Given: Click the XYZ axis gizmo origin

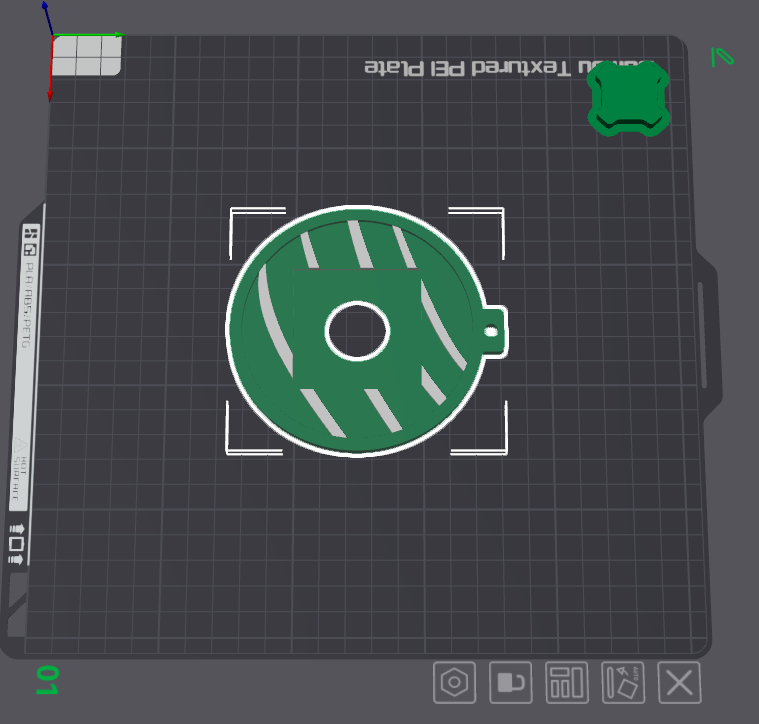Looking at the screenshot, I should [x=52, y=37].
